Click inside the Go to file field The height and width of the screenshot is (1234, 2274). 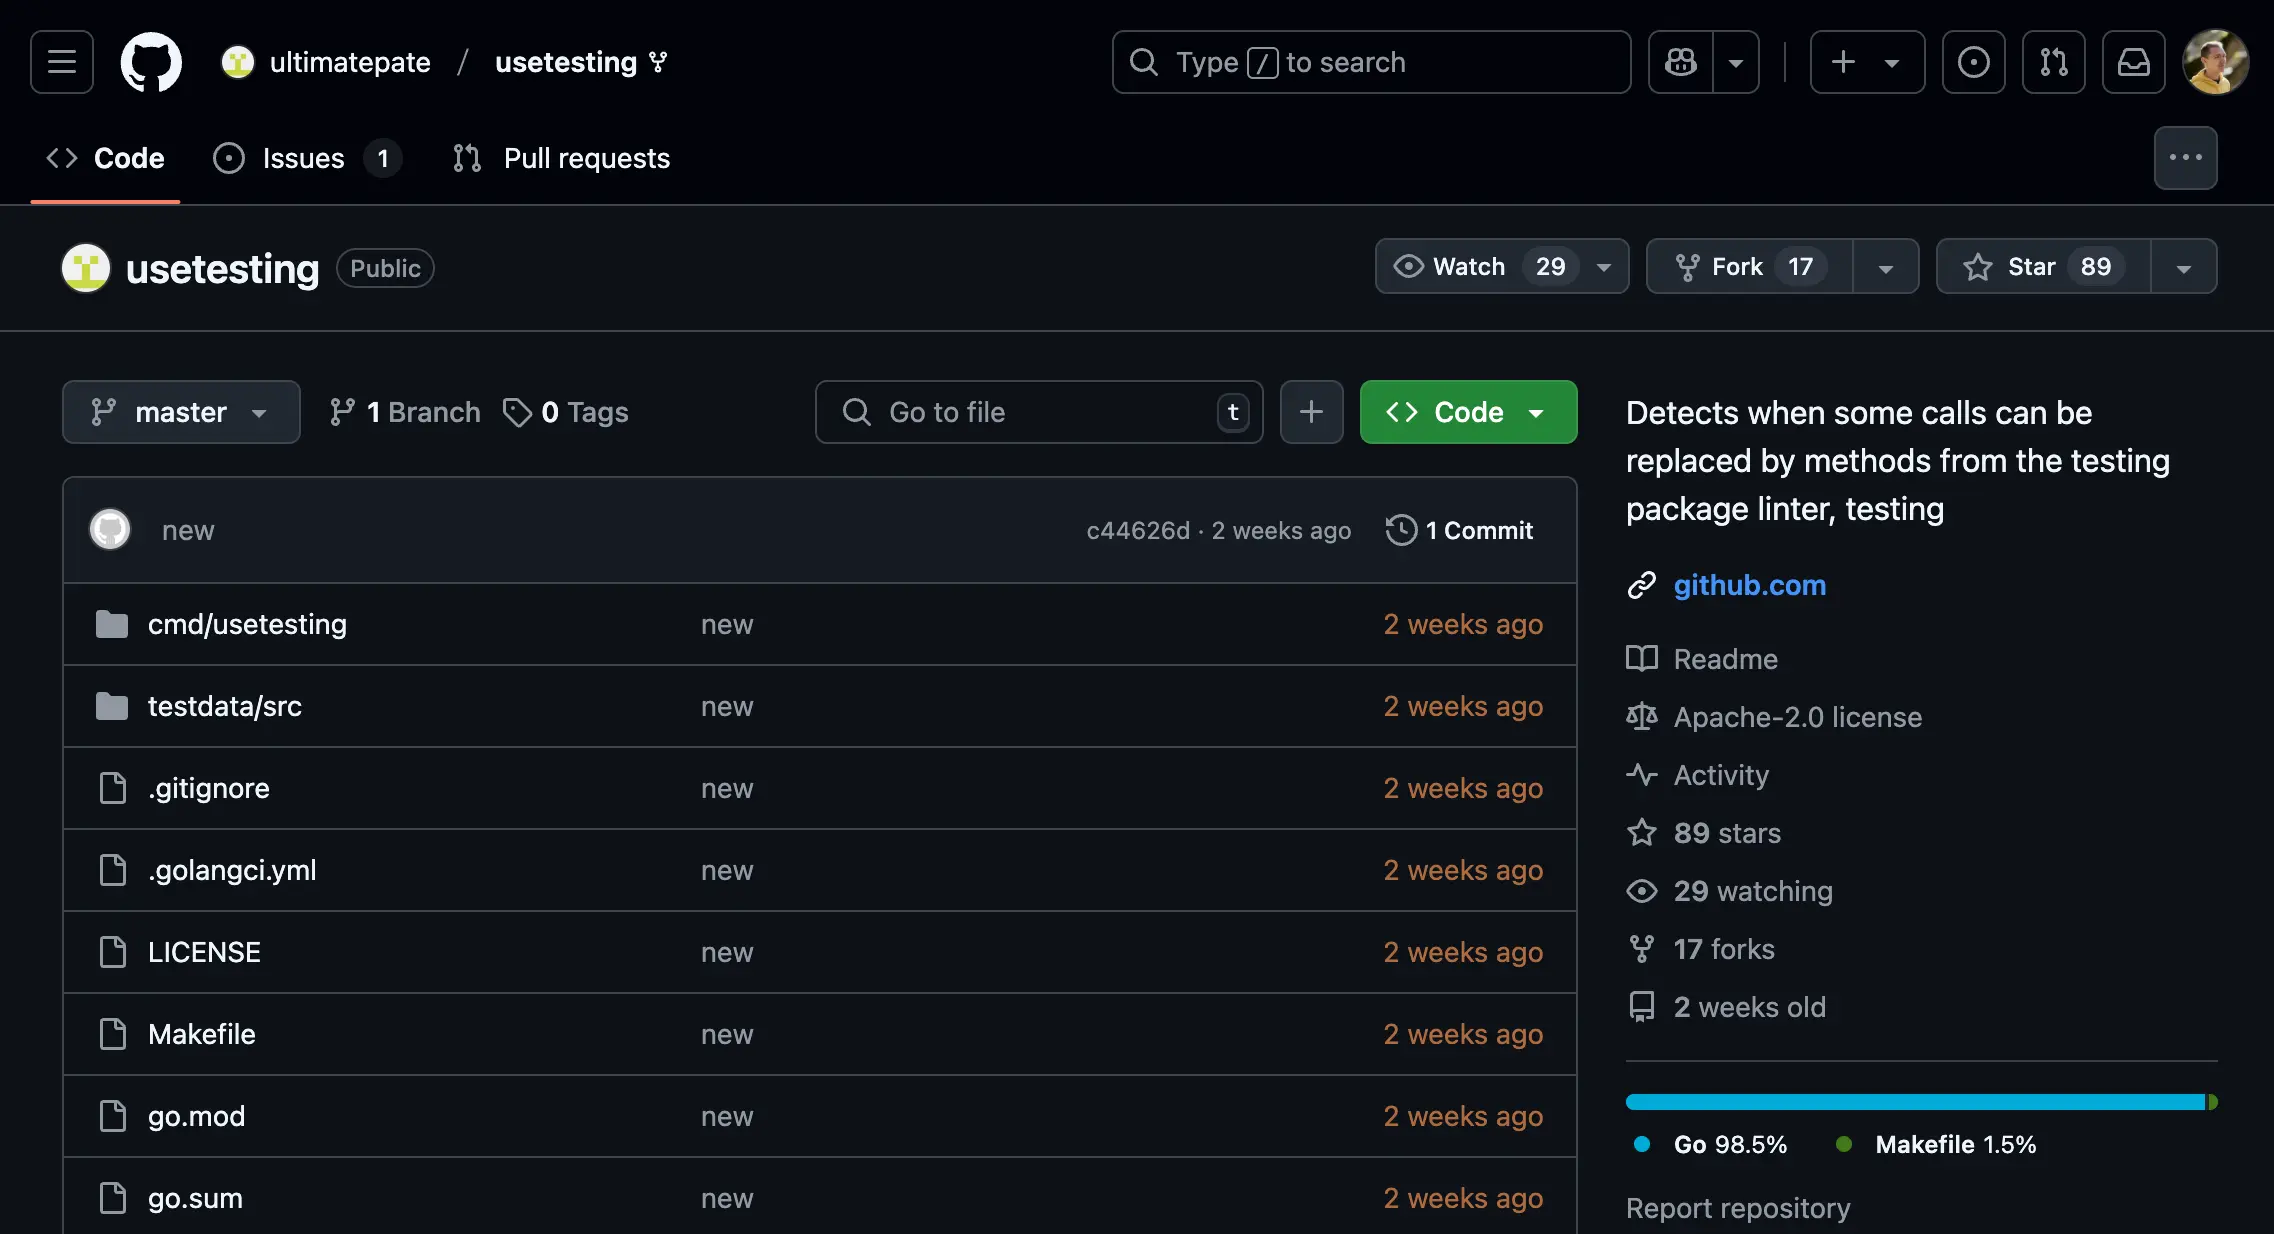(x=1040, y=411)
